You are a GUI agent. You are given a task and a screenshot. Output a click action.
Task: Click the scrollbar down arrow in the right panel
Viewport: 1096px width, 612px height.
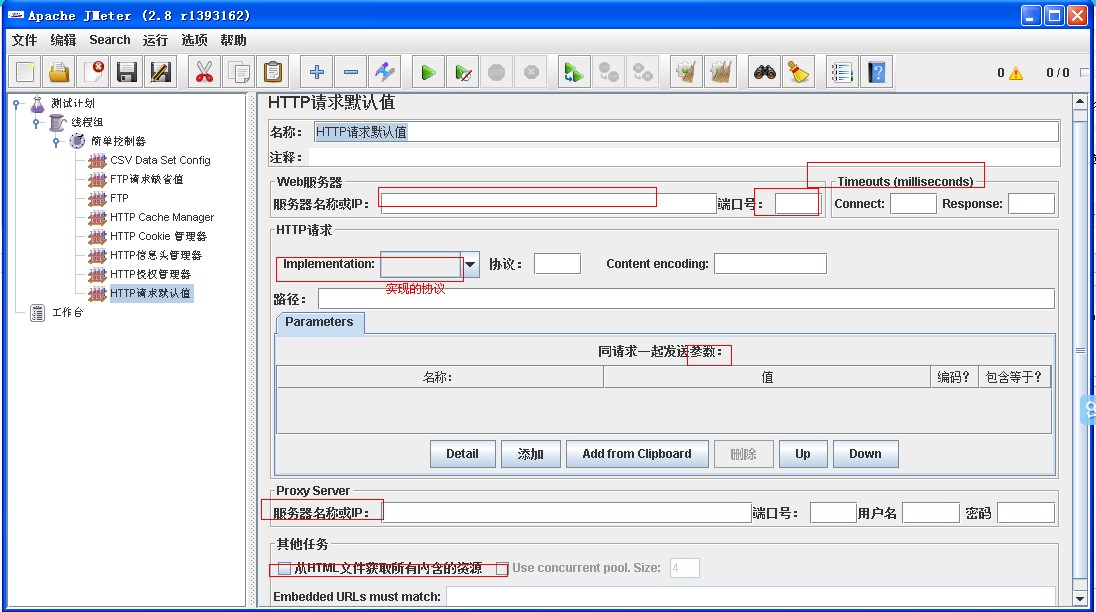point(1080,599)
